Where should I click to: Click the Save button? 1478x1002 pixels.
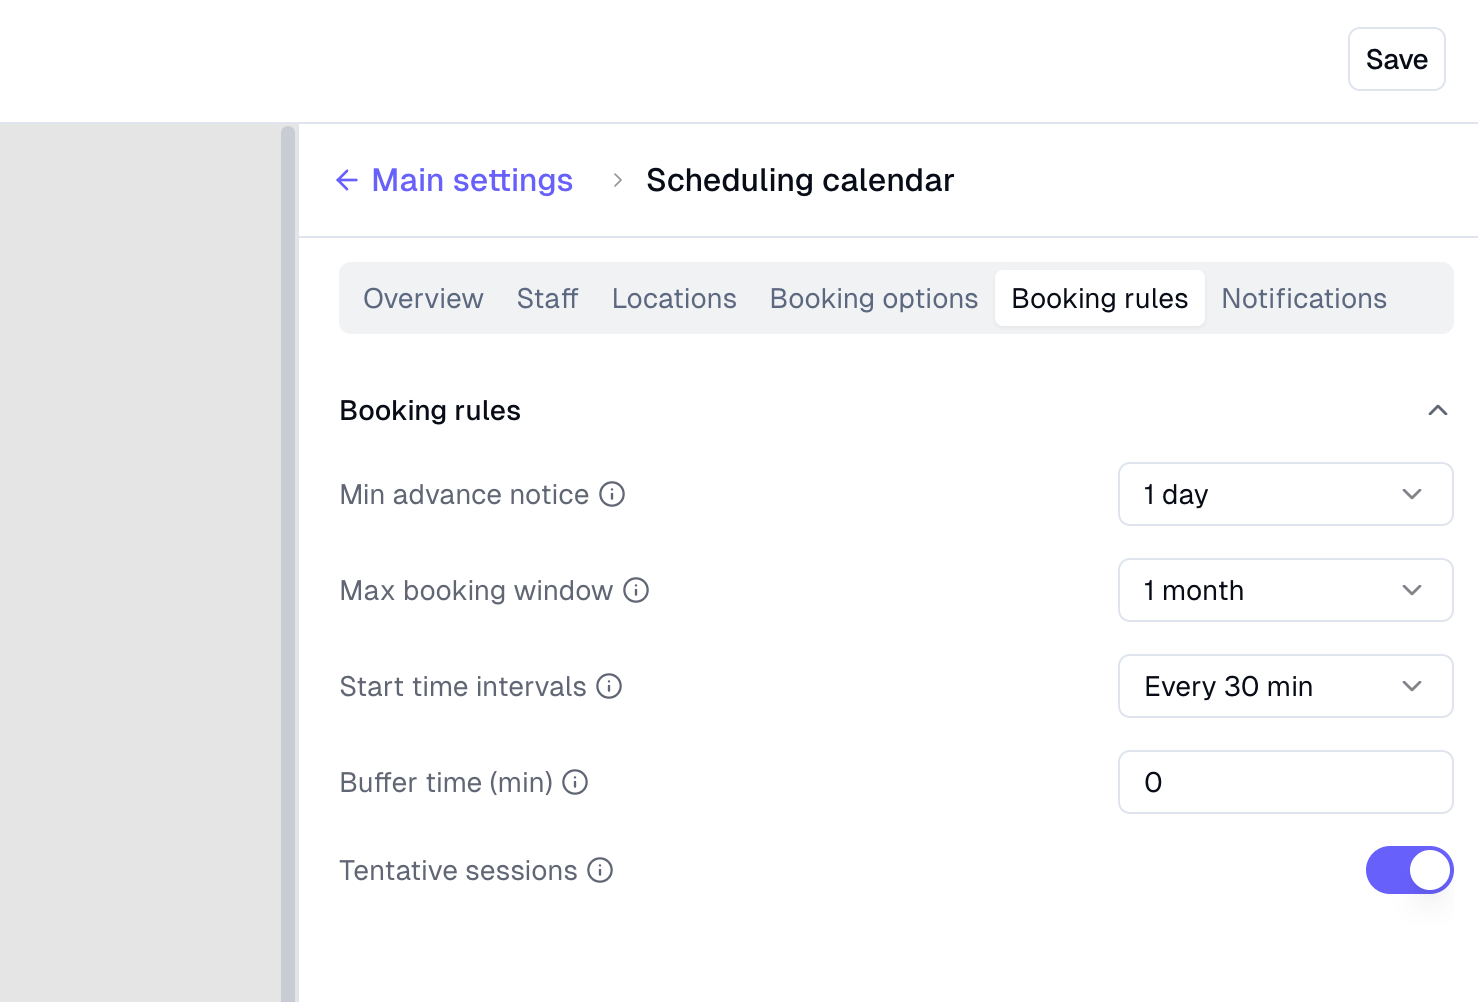(1396, 59)
